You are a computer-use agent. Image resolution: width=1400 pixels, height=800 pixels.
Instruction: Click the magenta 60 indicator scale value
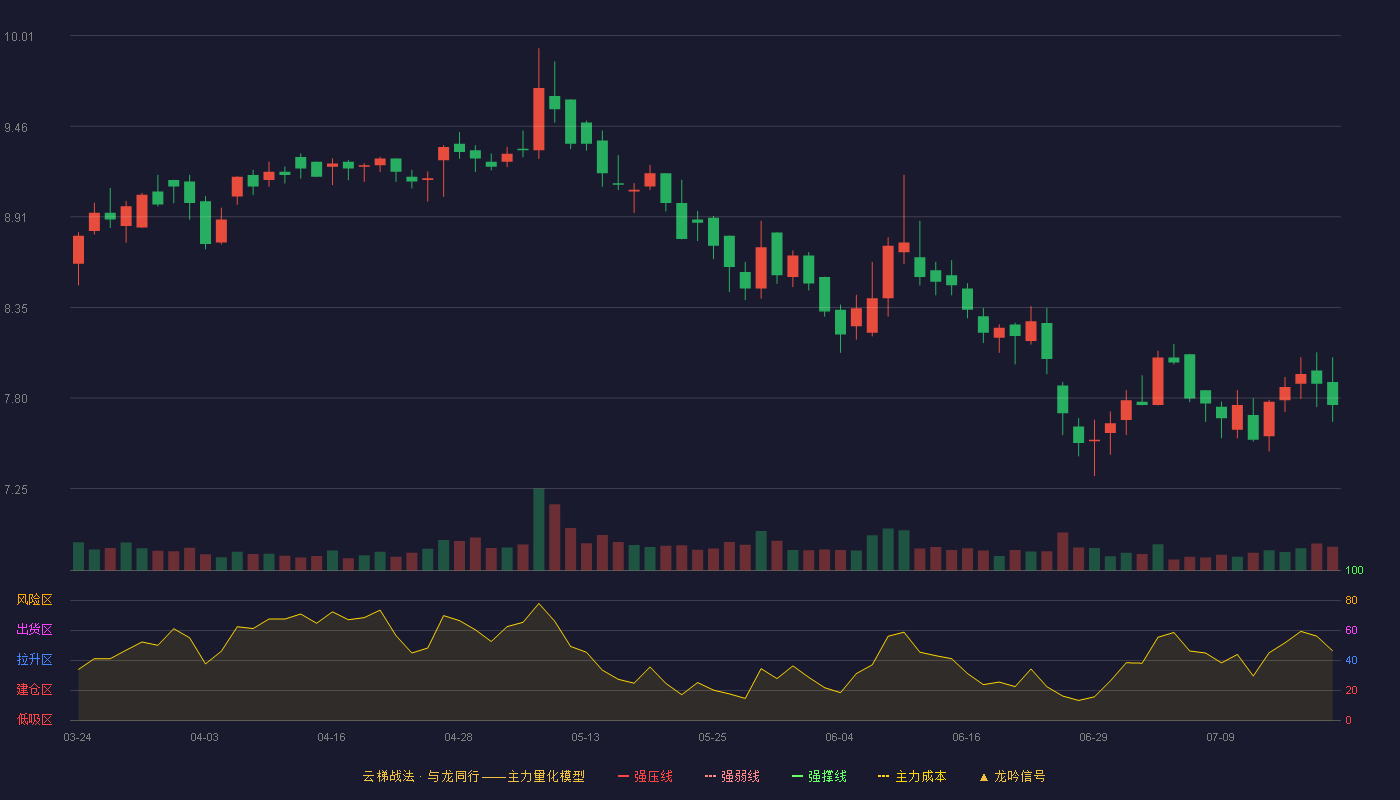(1351, 630)
